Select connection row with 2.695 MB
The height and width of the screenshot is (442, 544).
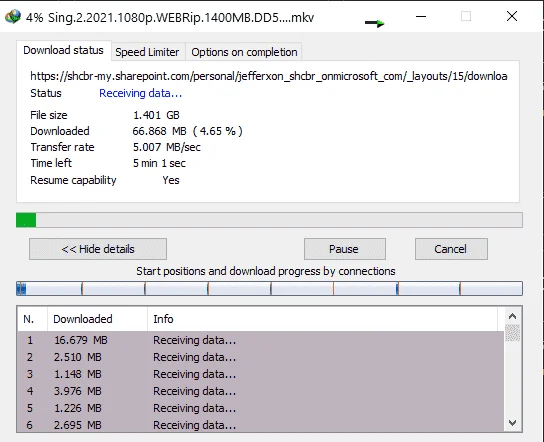tap(261, 424)
